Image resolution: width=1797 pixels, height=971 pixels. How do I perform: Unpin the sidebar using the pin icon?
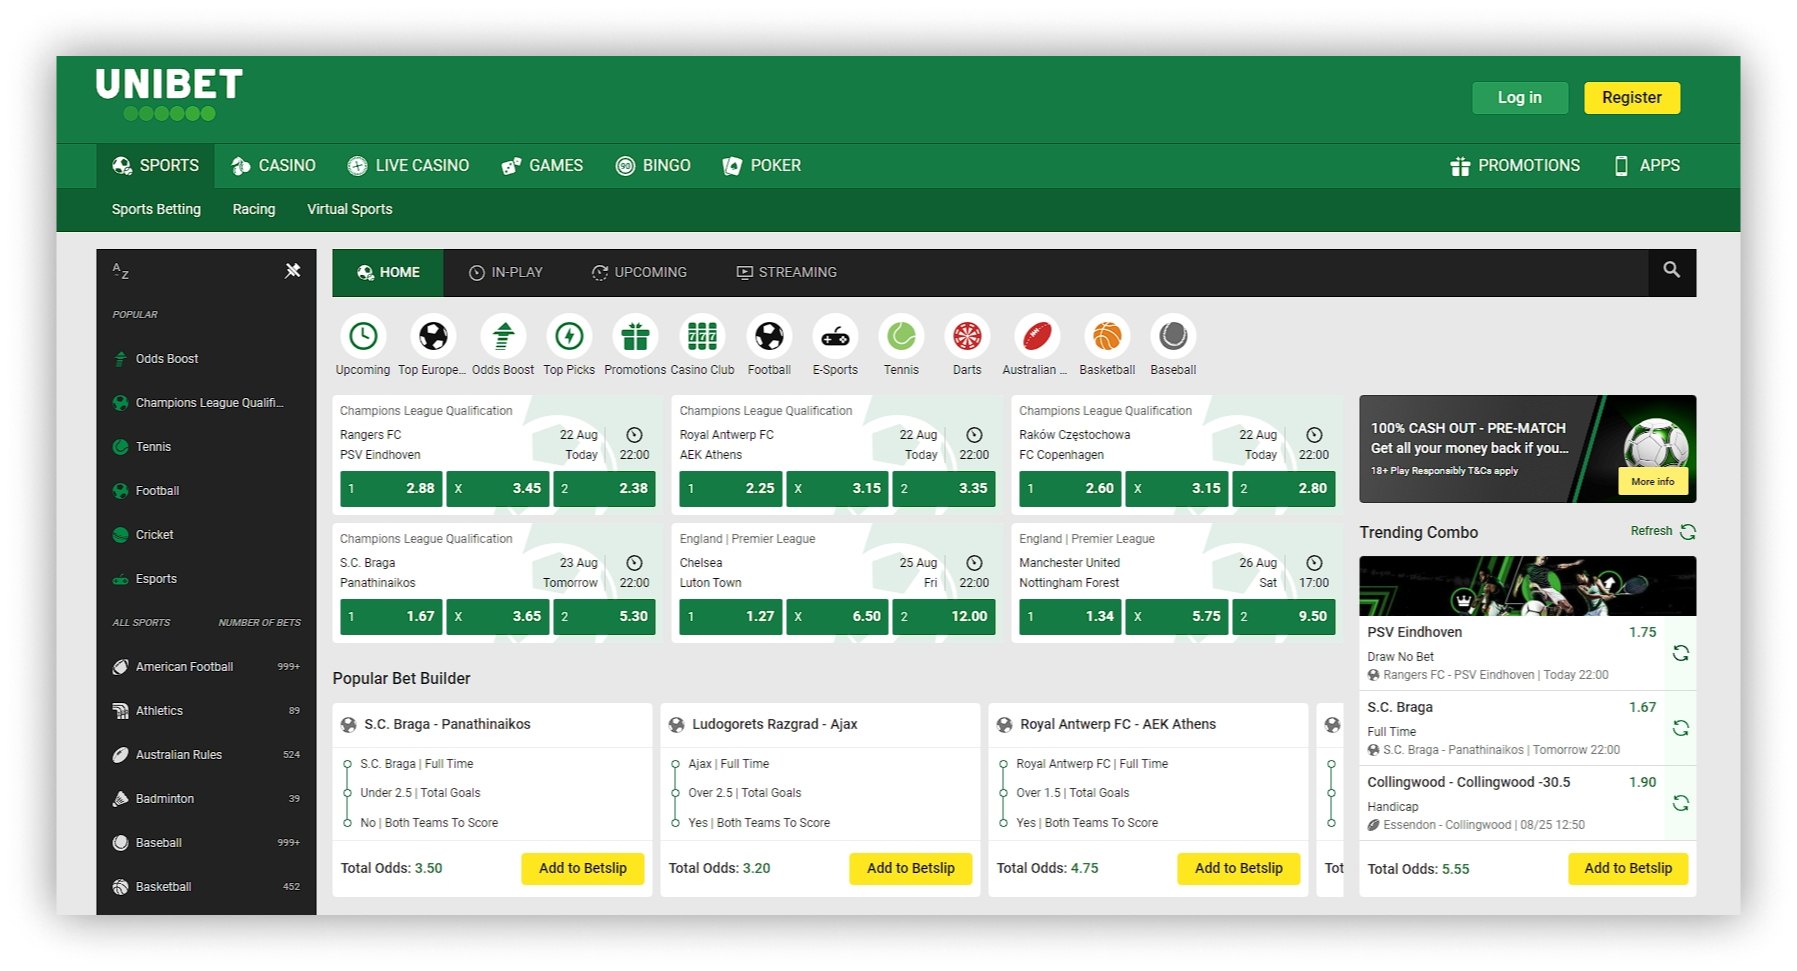point(293,270)
